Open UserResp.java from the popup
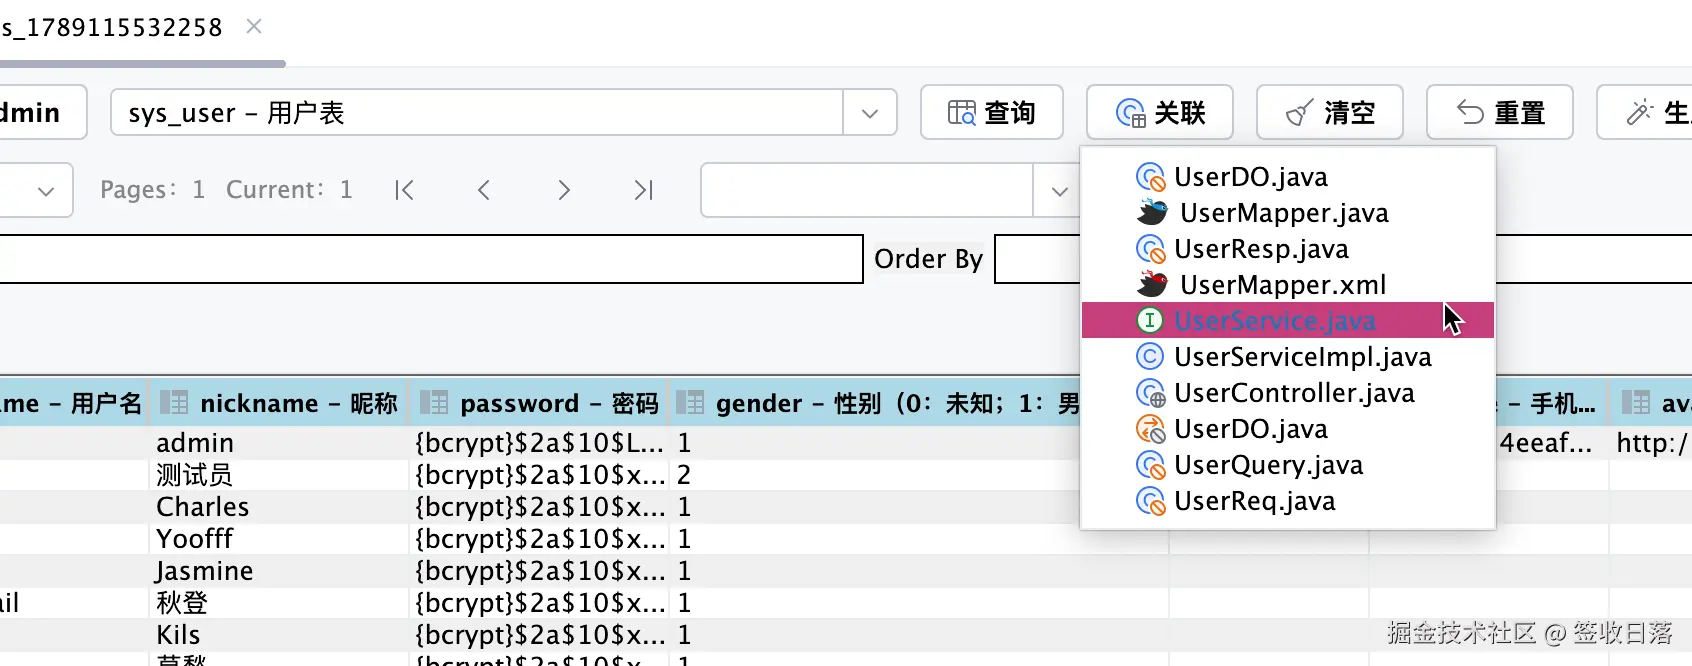Screen dimensions: 1692x666 pyautogui.click(x=1288, y=249)
